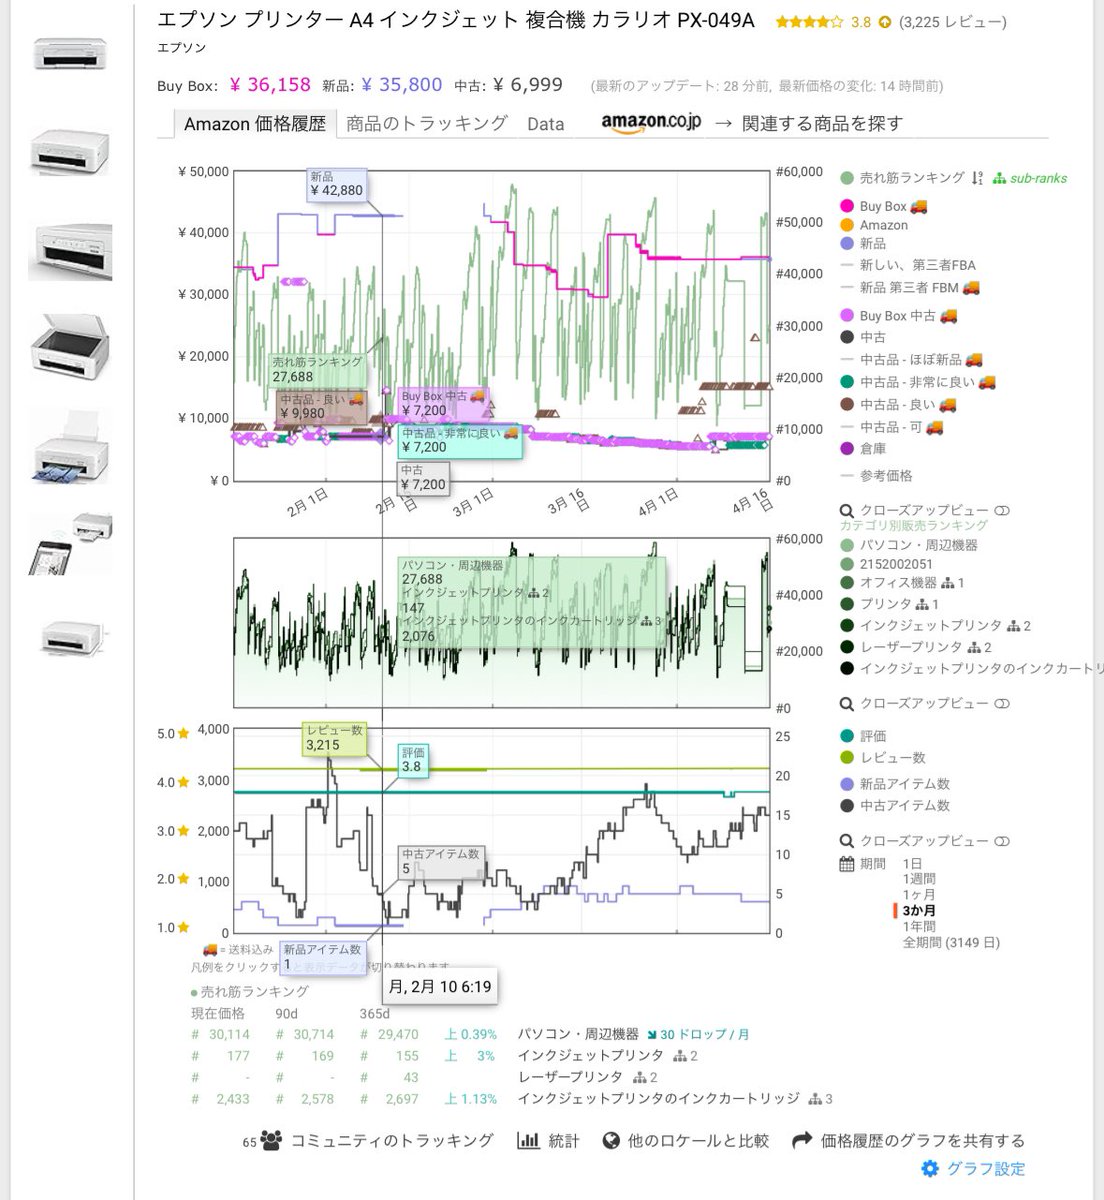This screenshot has width=1104, height=1200.
Task: Set period range to 1年間
Action: pyautogui.click(x=918, y=926)
